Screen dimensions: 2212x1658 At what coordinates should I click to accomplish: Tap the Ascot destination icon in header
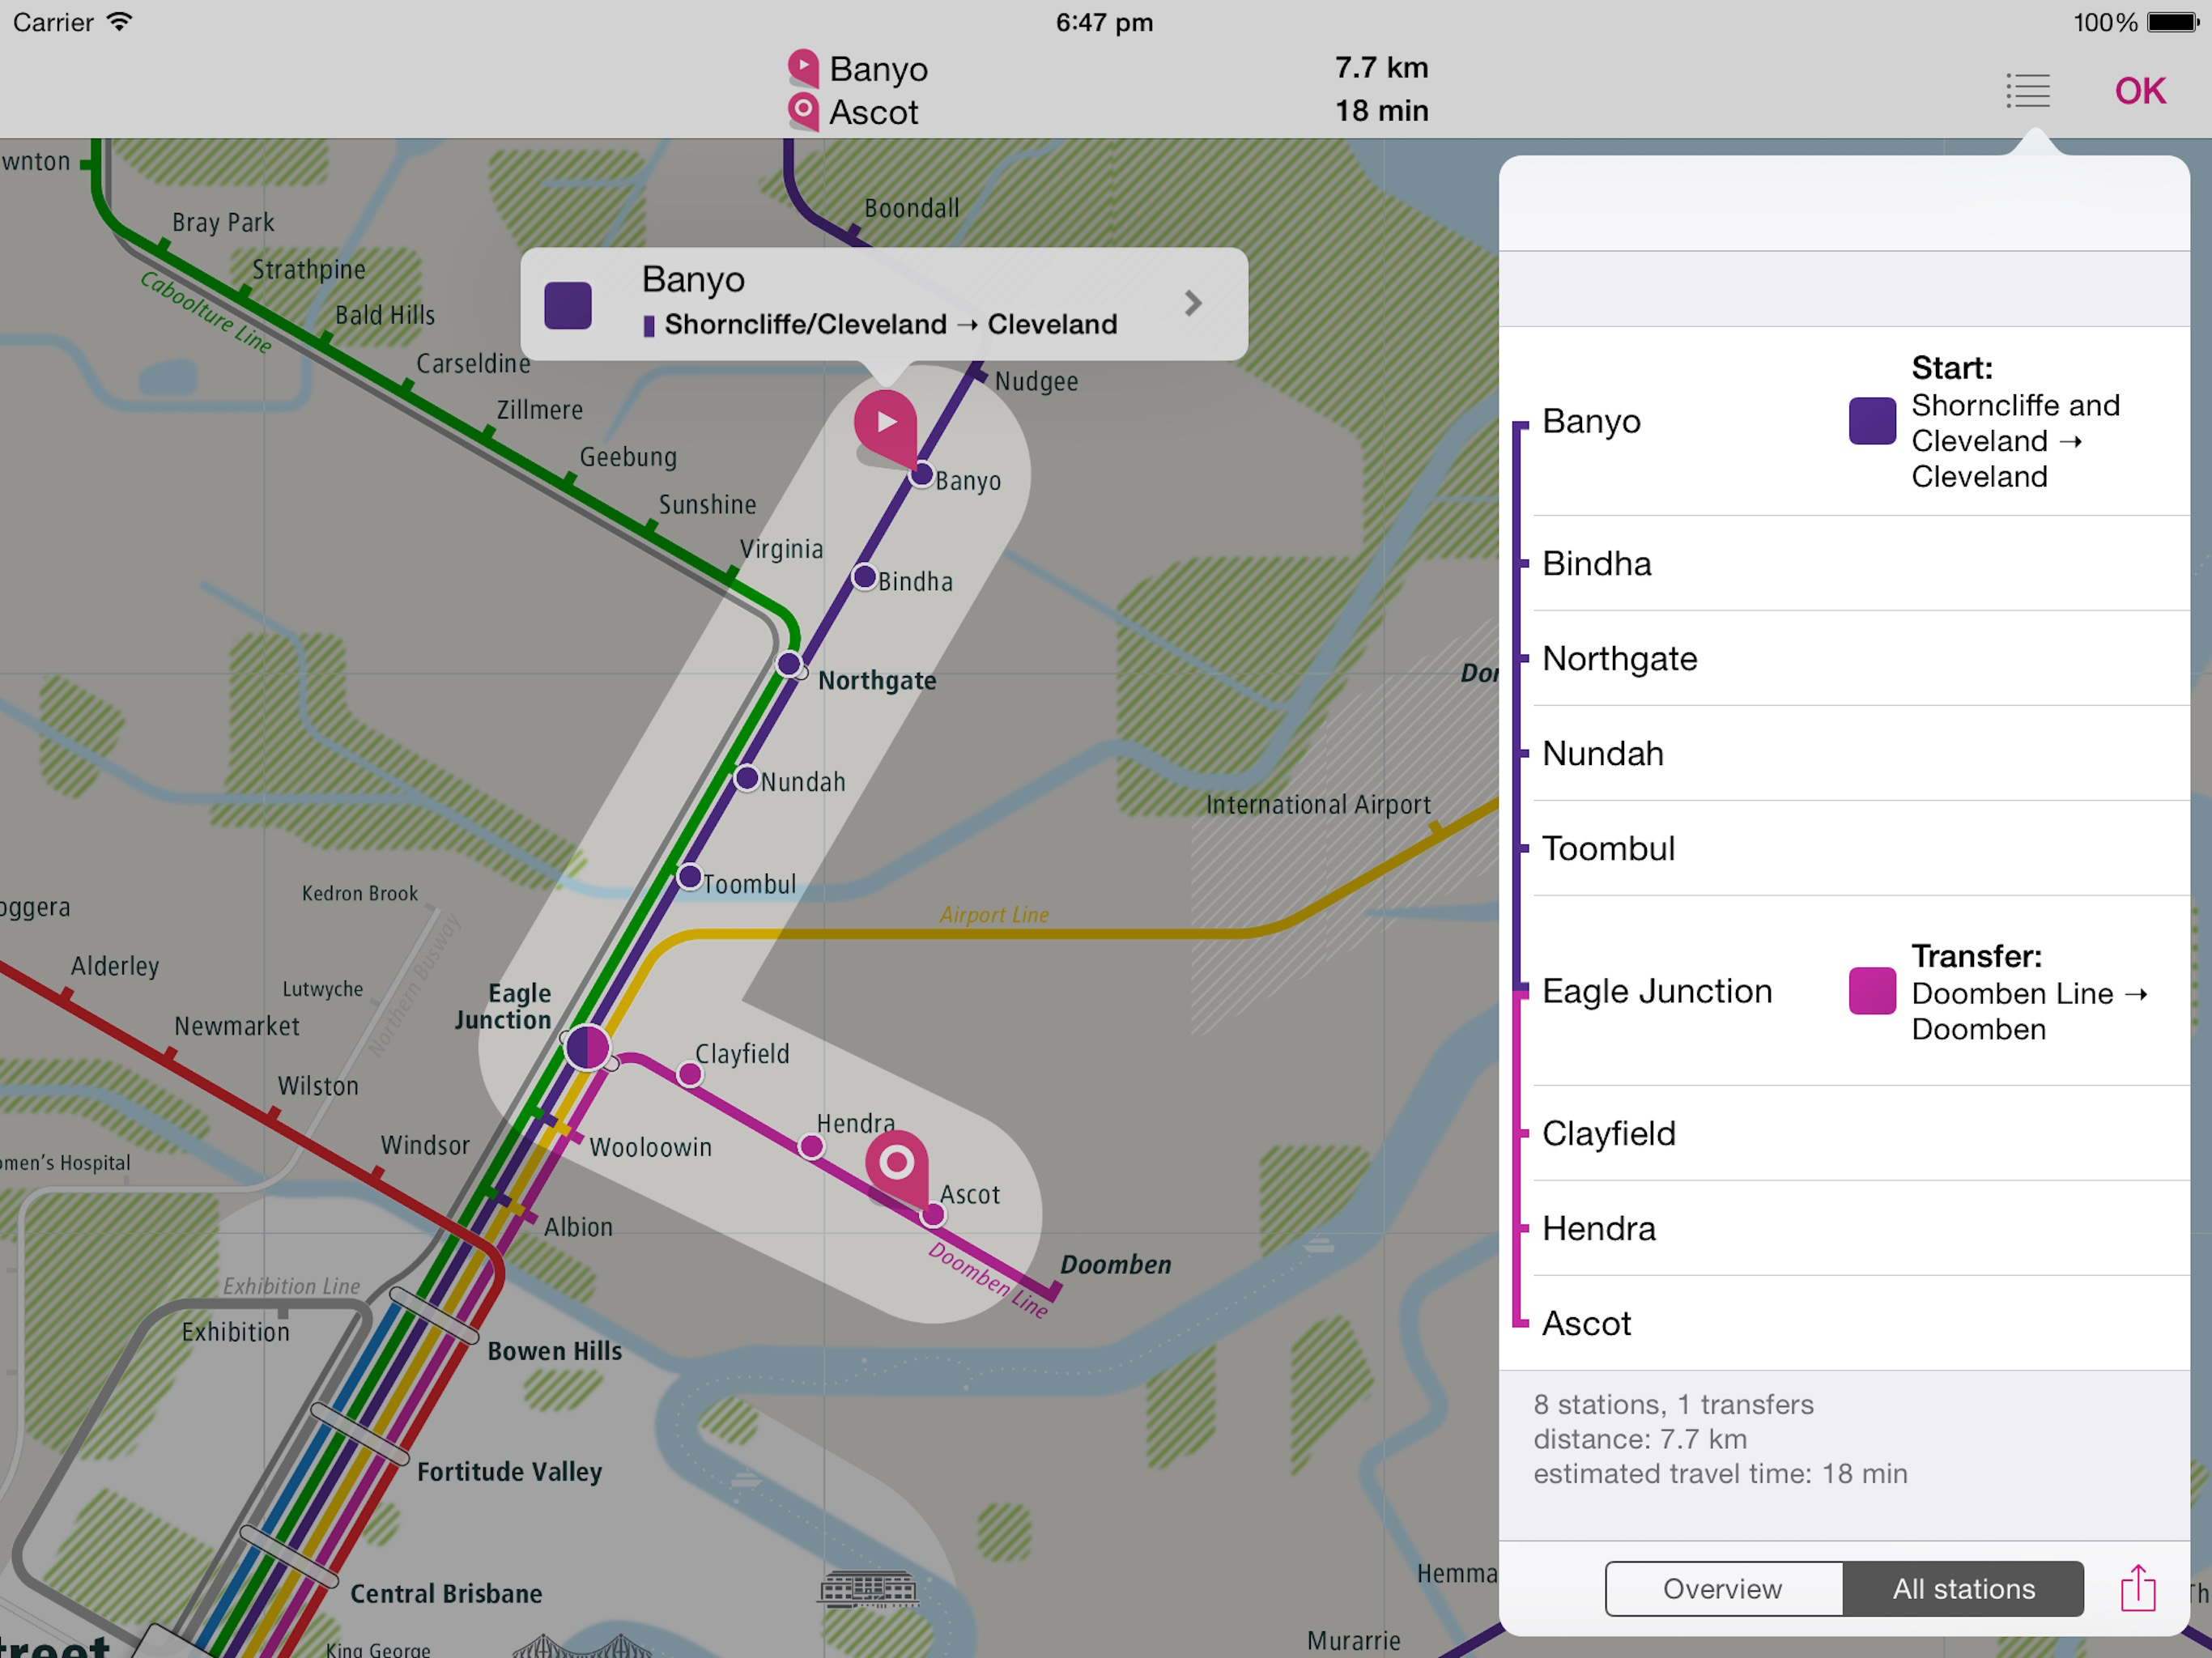coord(803,111)
